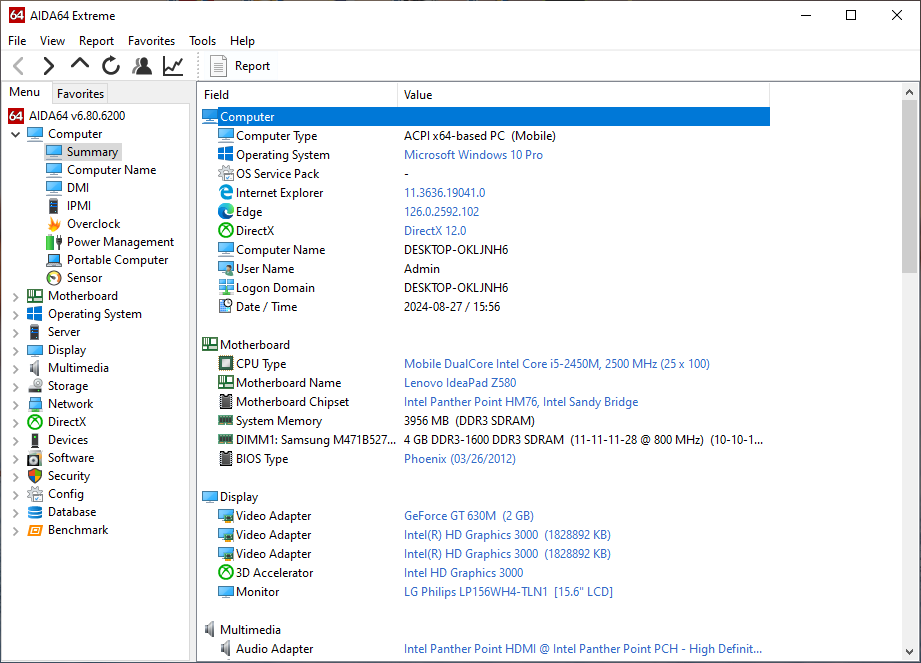Click the Field column header

[x=298, y=95]
